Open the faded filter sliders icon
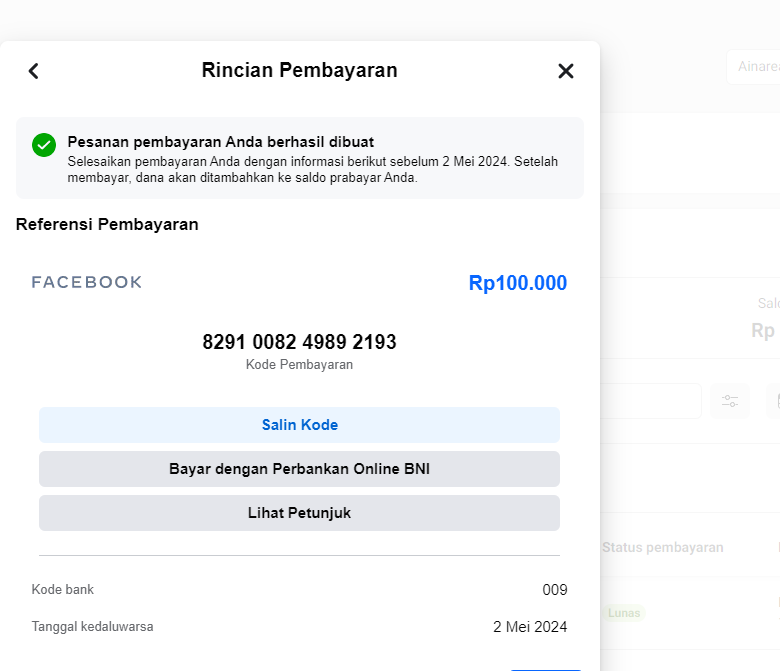780x671 pixels. [730, 401]
